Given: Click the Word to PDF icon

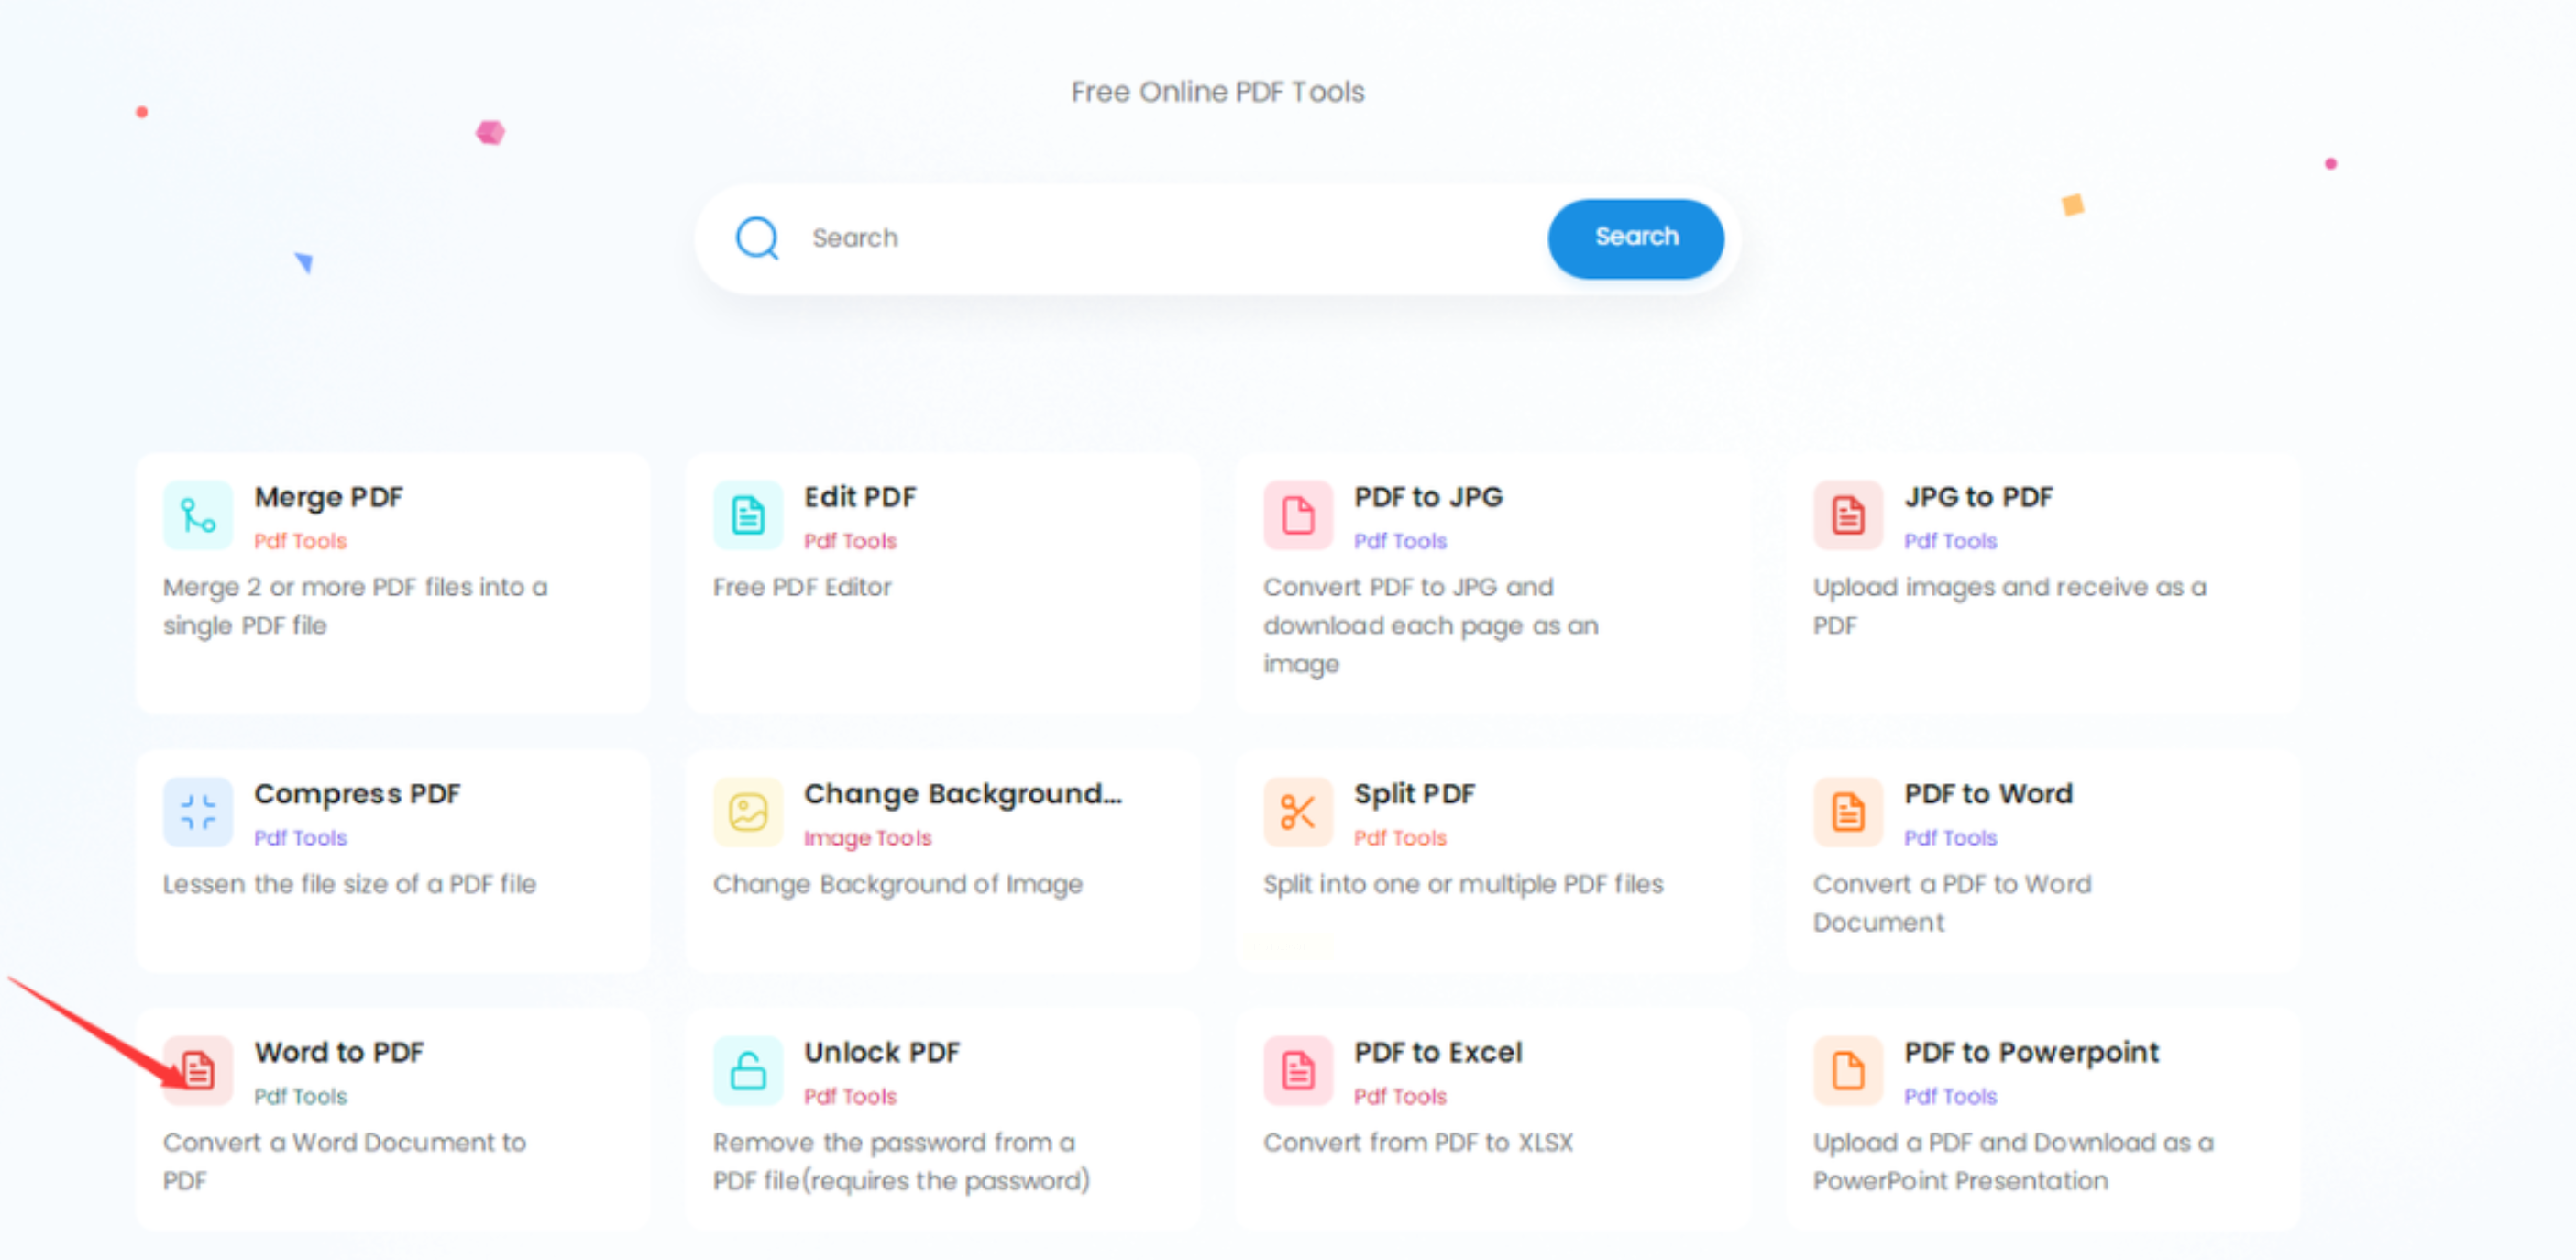Looking at the screenshot, I should pyautogui.click(x=197, y=1070).
